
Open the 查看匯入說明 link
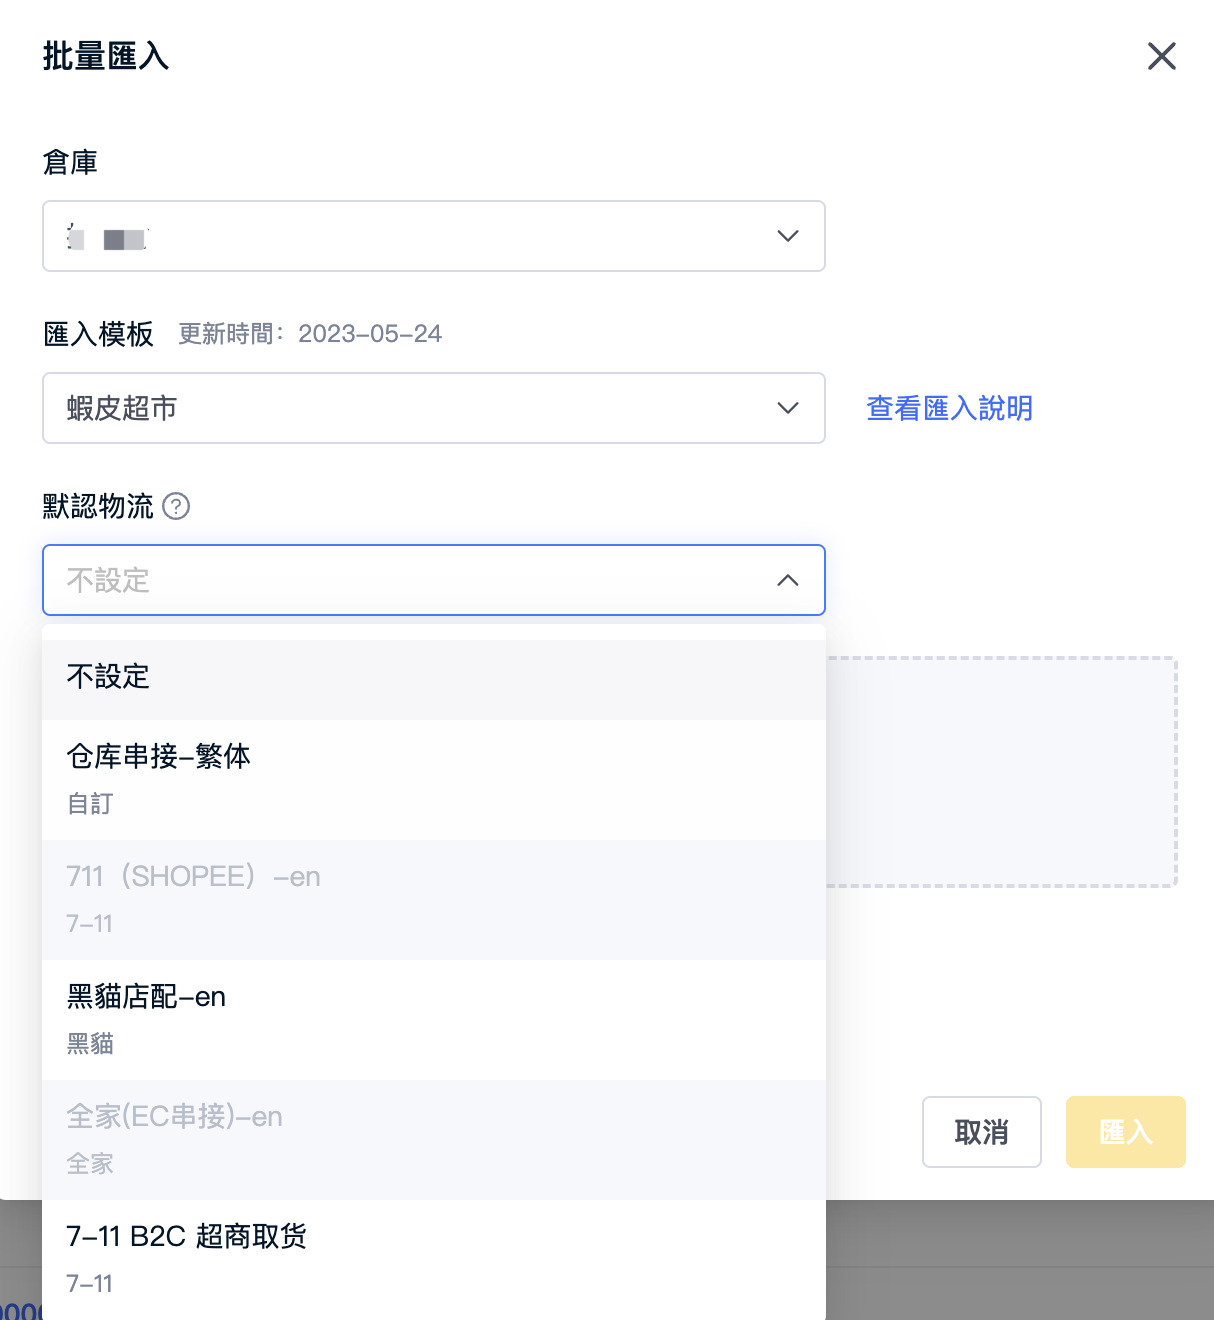click(949, 408)
